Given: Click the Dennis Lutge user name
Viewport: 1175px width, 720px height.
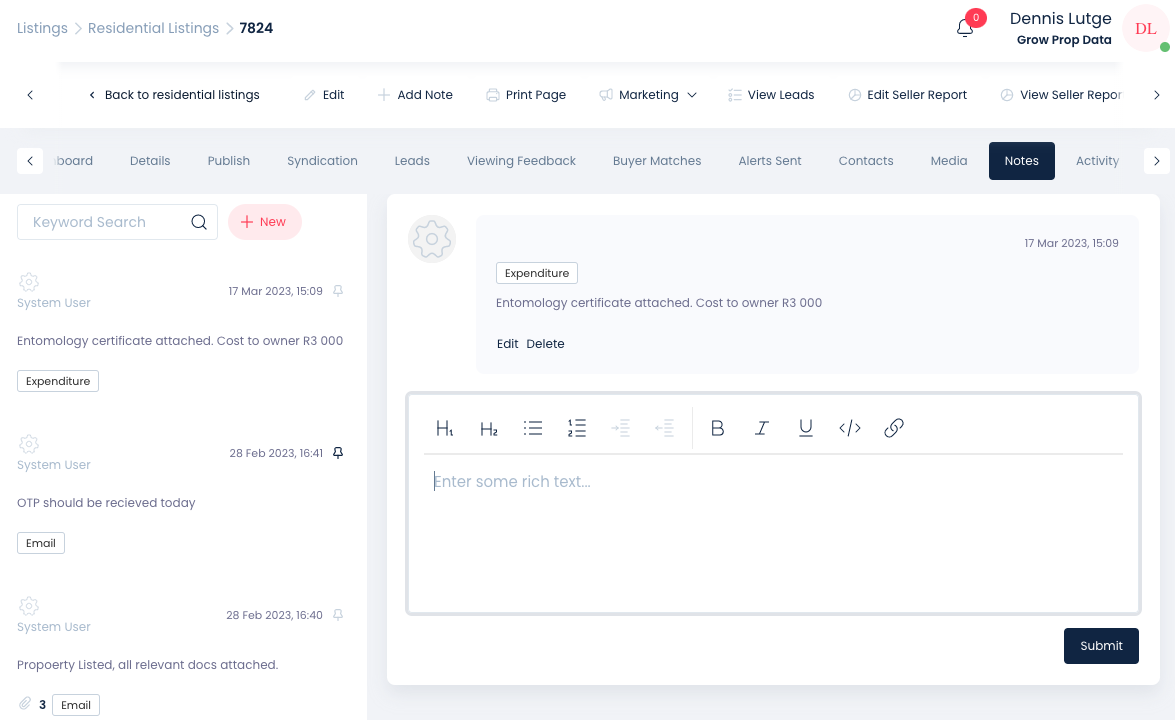Looking at the screenshot, I should pos(1060,19).
